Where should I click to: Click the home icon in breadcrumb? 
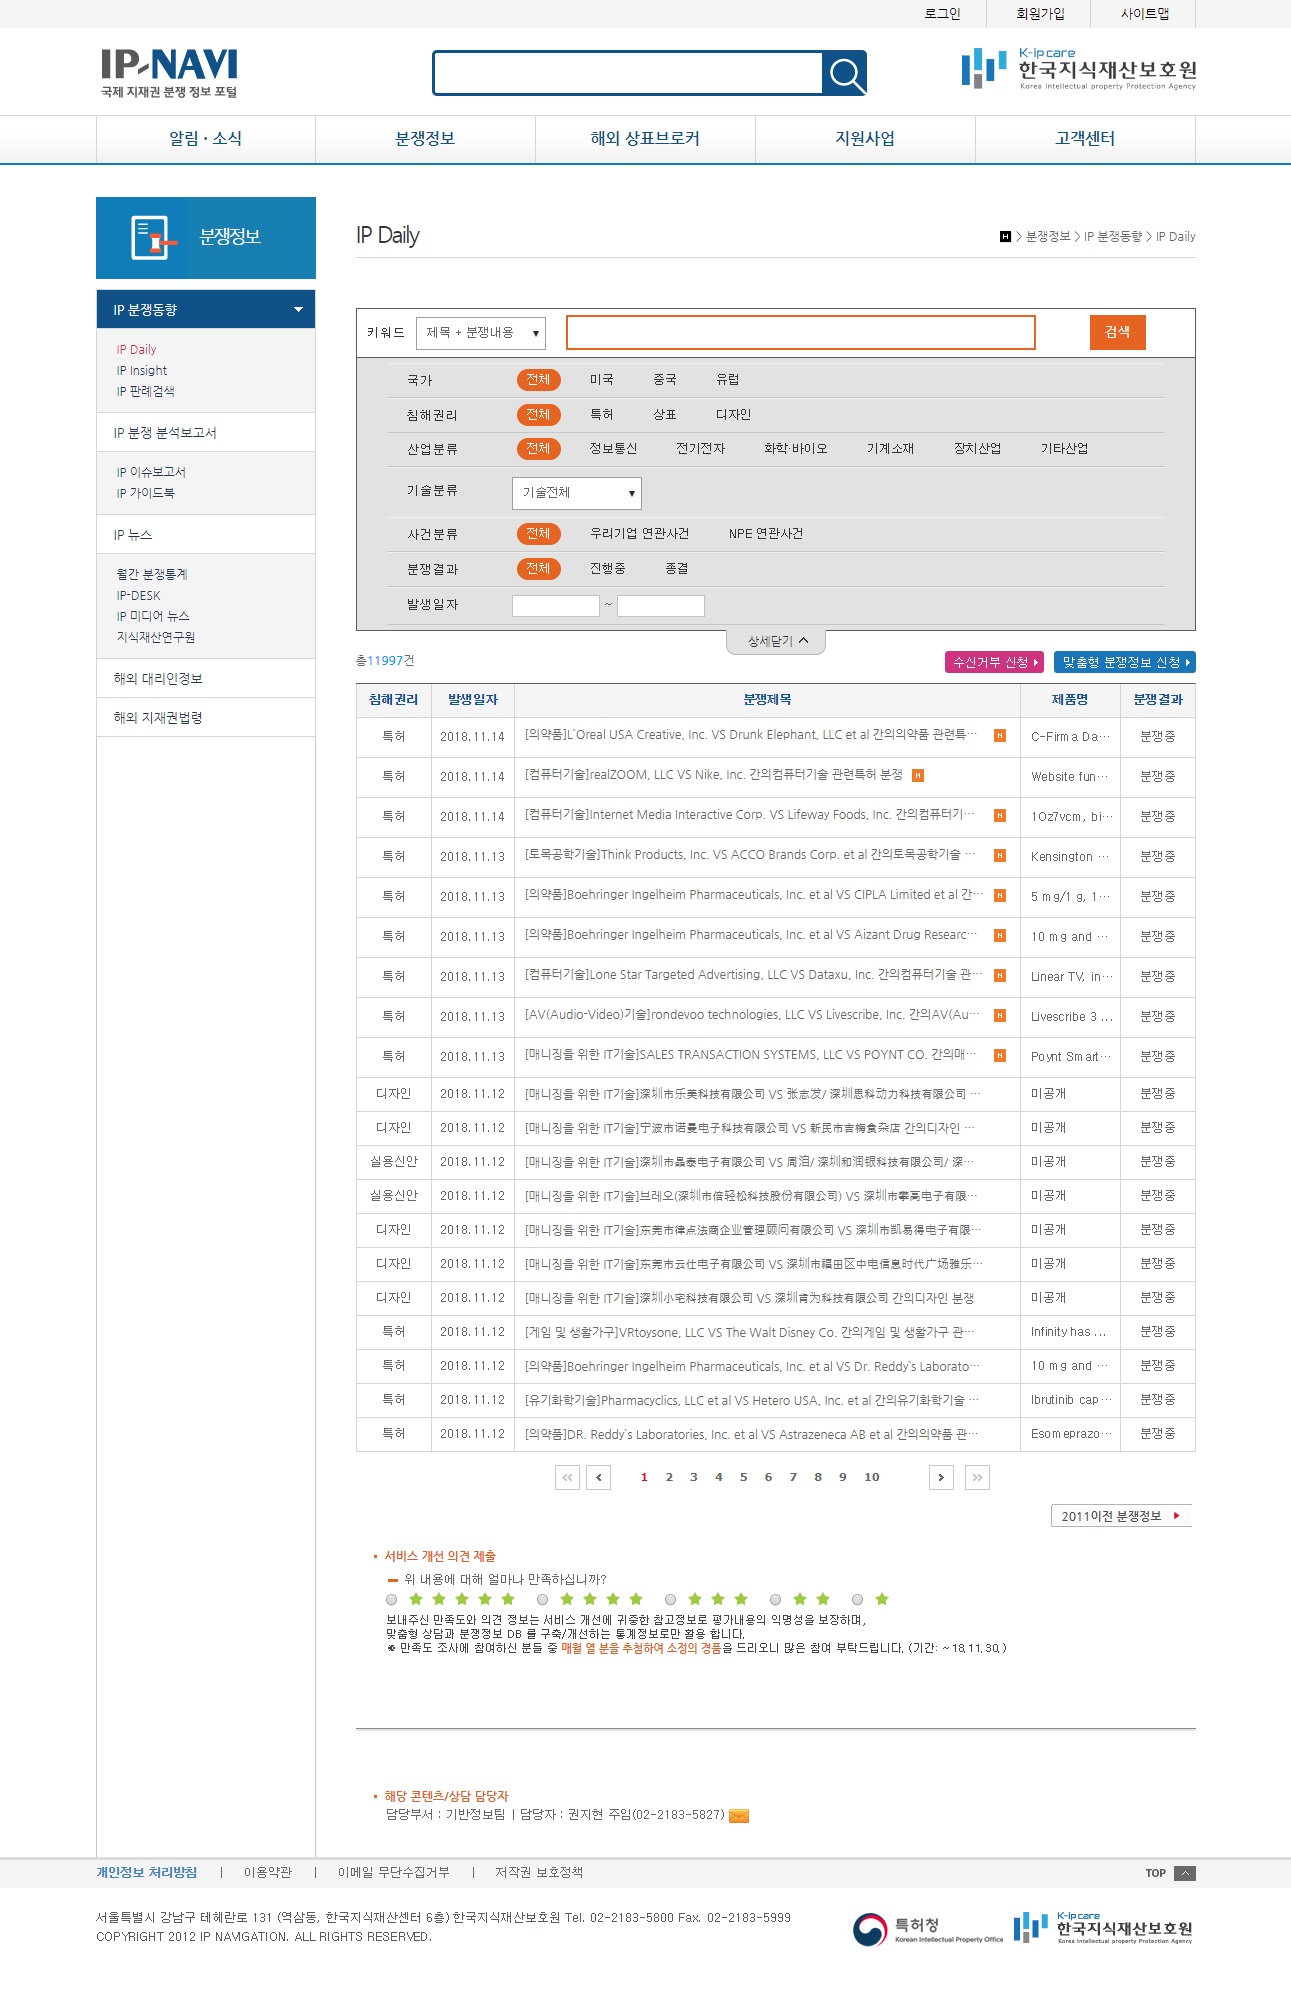(1005, 237)
